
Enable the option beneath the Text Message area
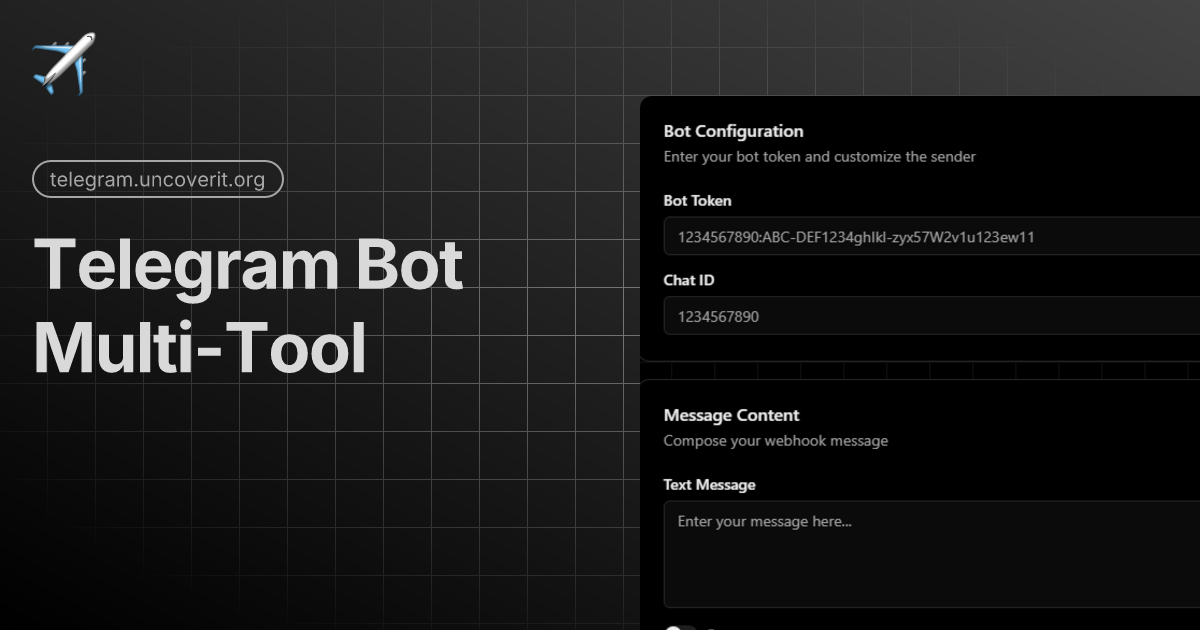(683, 627)
